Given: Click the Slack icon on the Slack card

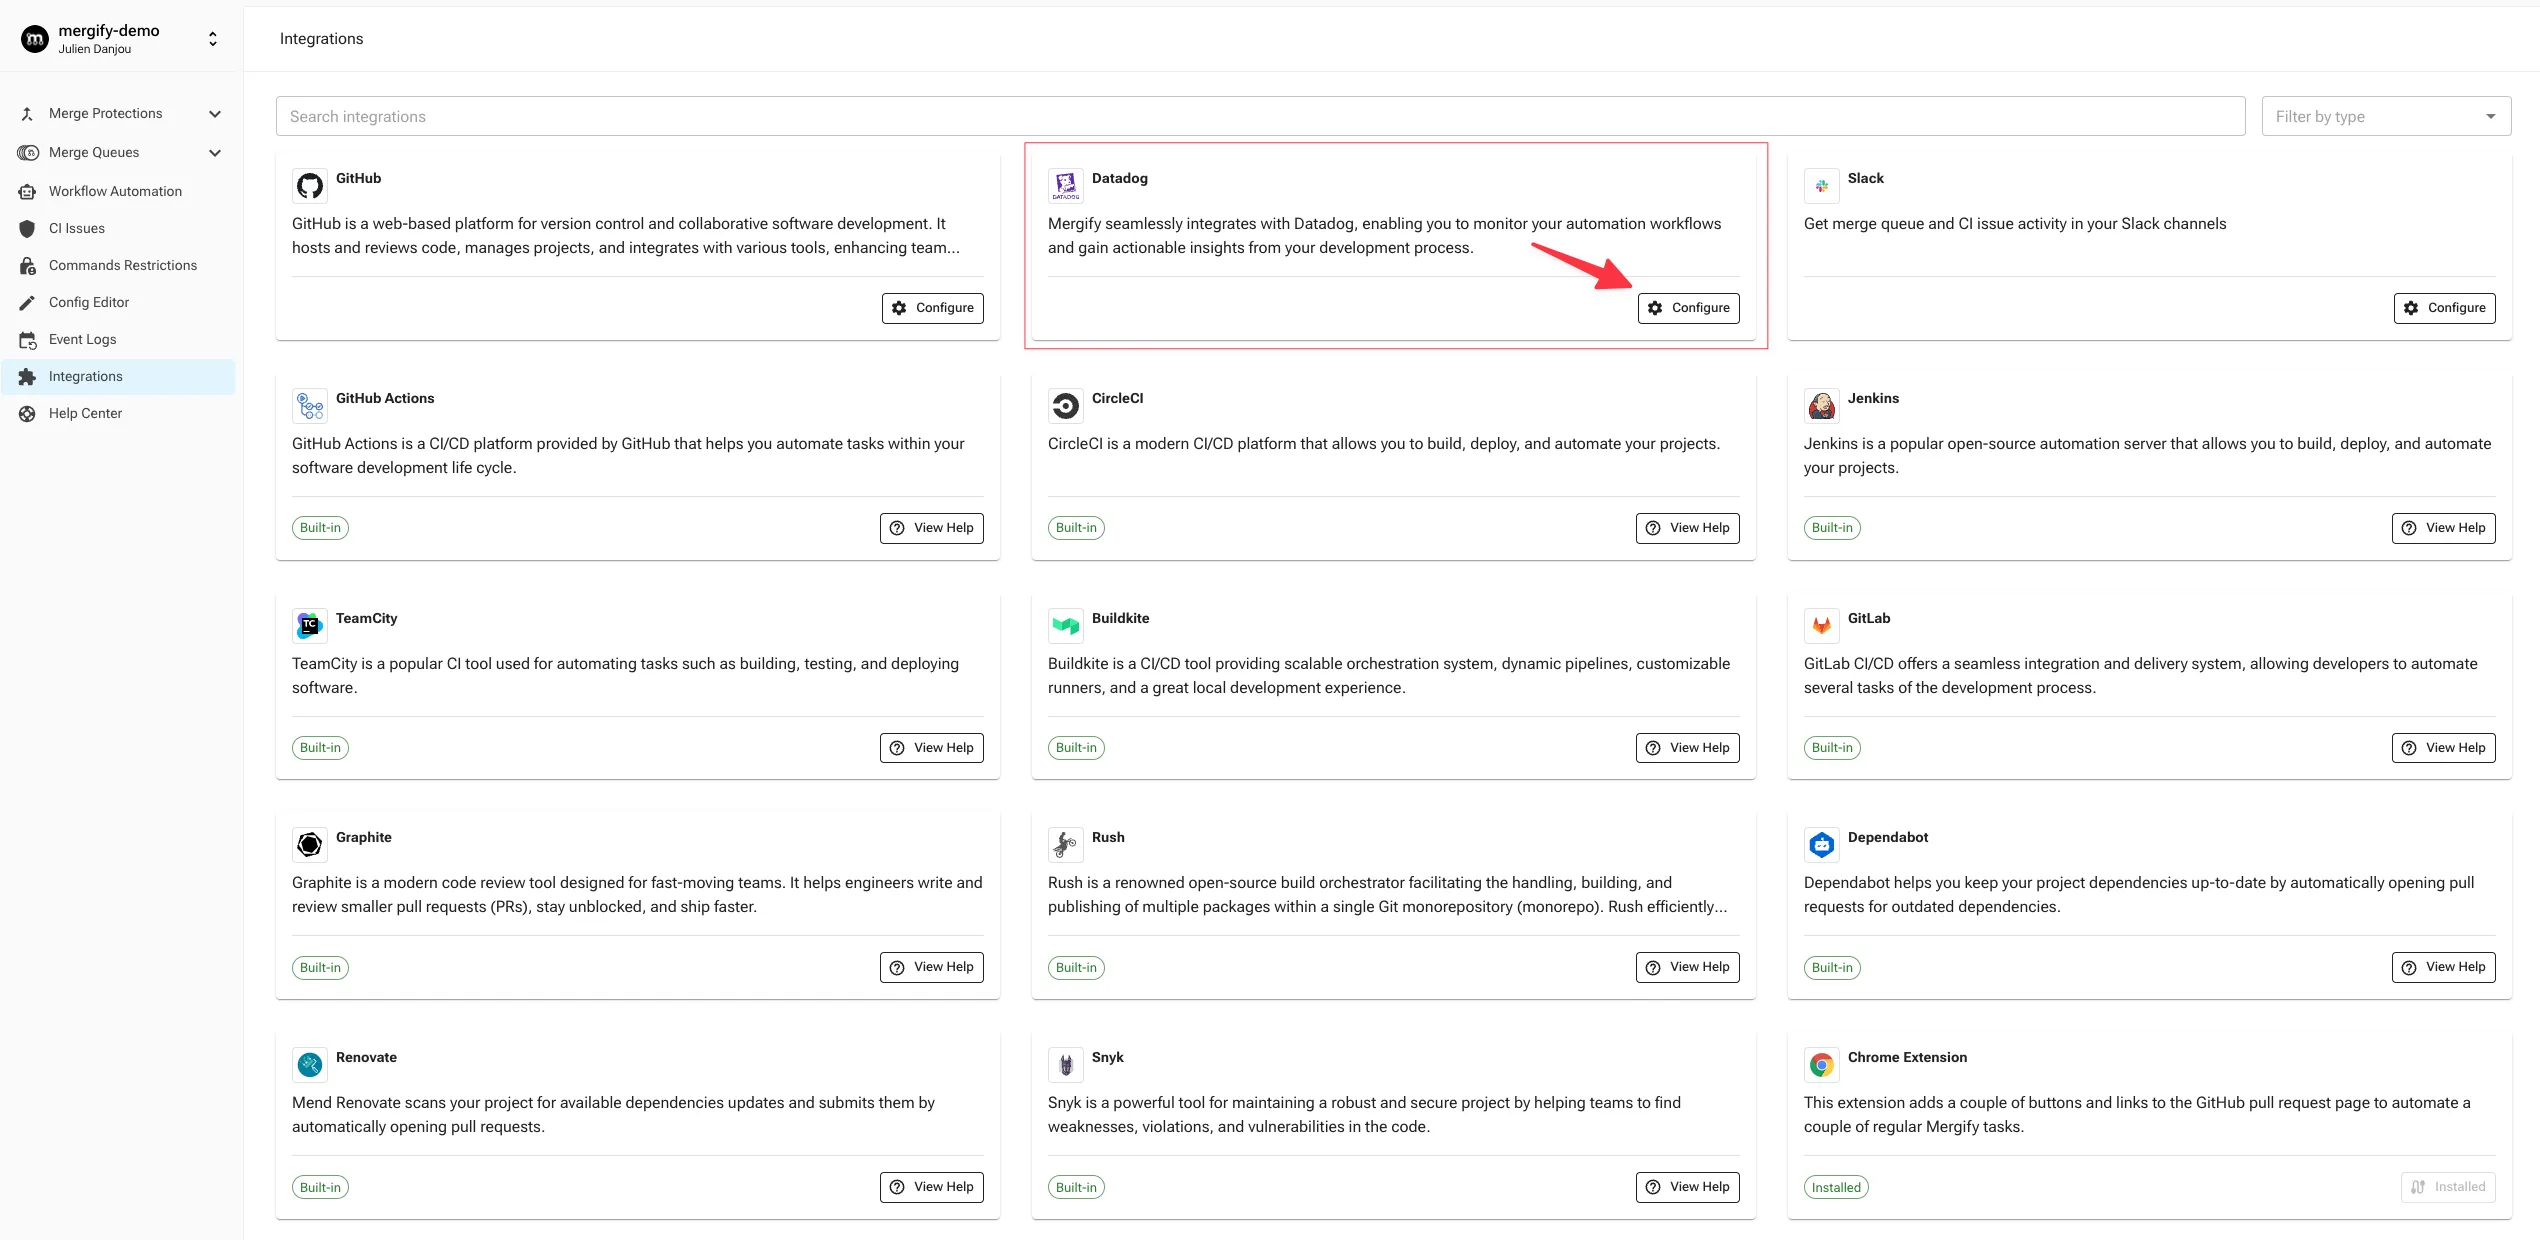Looking at the screenshot, I should coord(1821,185).
